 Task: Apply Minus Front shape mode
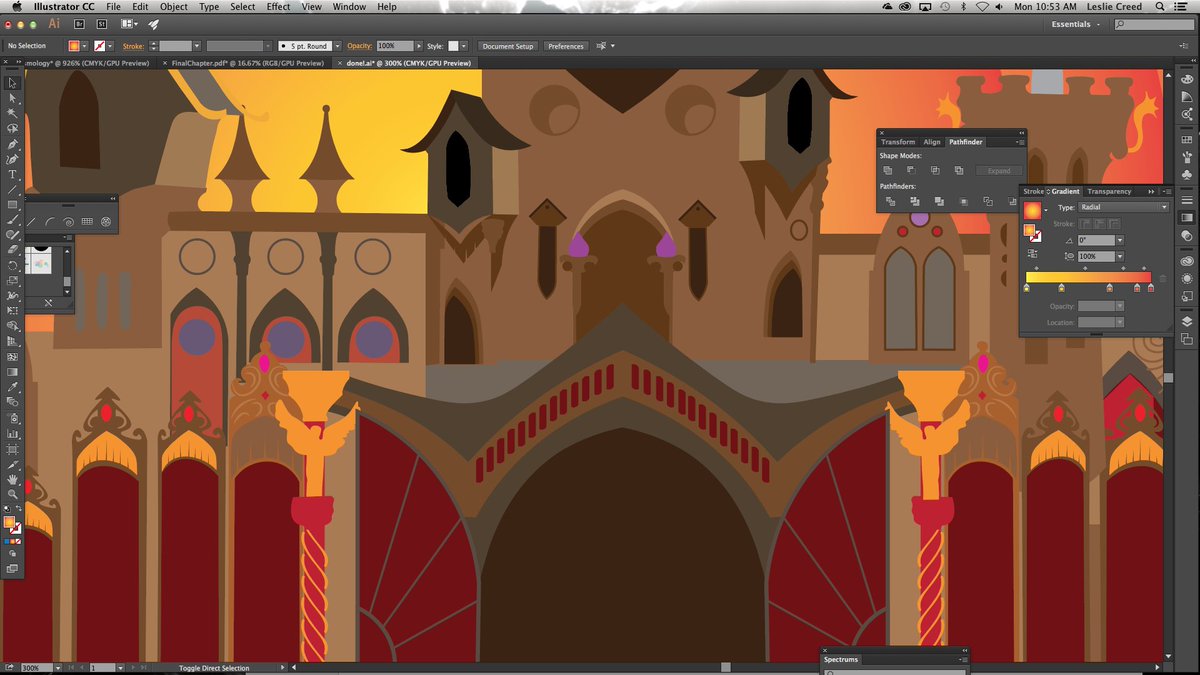(910, 170)
